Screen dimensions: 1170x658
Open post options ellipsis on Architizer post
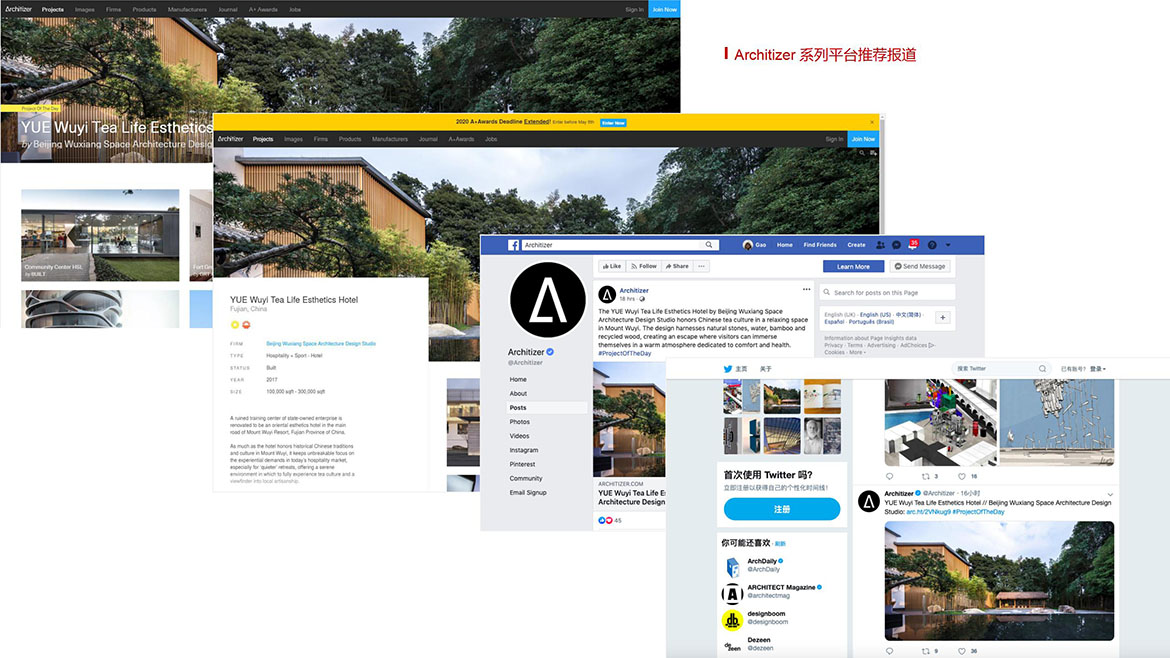807,289
